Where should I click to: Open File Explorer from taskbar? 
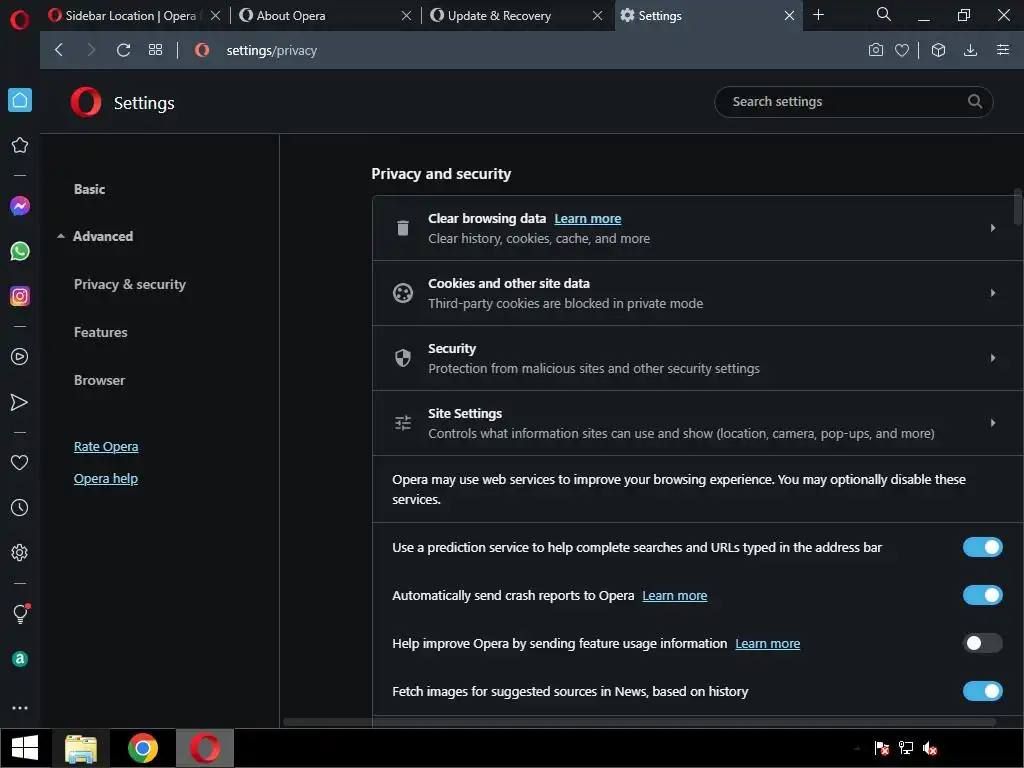pos(81,748)
